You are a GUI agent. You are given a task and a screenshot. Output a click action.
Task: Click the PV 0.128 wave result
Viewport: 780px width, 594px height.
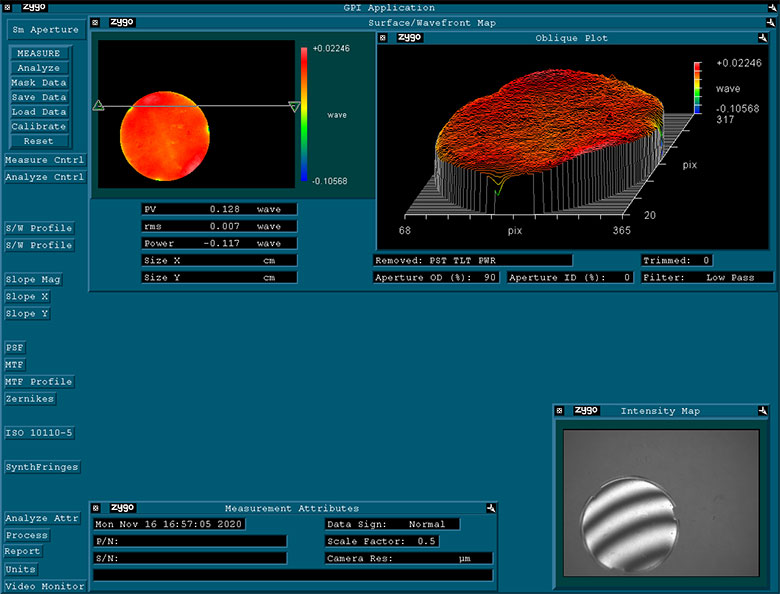pos(219,209)
